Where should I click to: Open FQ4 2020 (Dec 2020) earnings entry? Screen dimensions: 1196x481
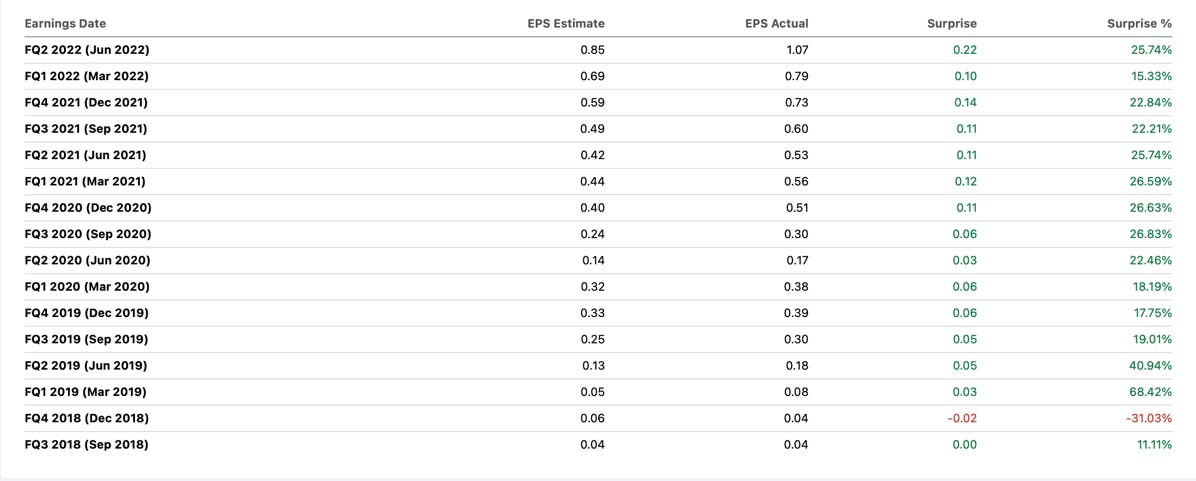[x=598, y=208]
